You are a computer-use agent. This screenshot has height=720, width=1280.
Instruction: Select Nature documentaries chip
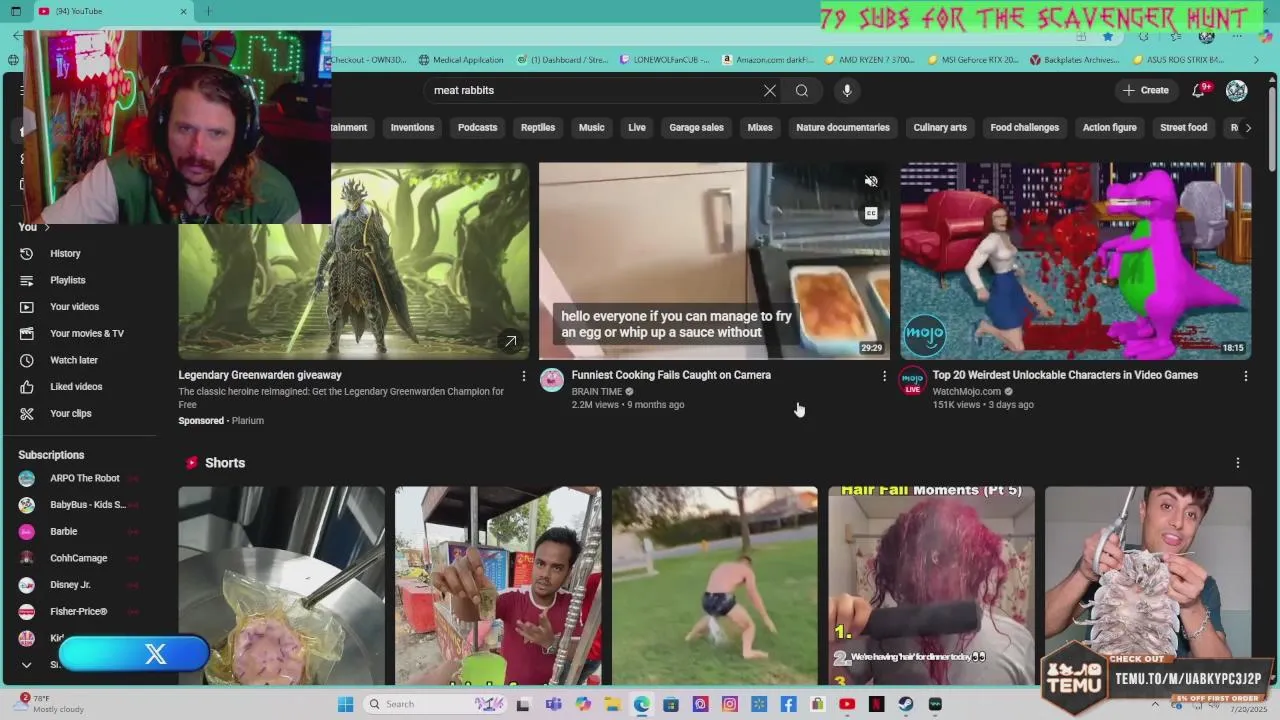(843, 128)
